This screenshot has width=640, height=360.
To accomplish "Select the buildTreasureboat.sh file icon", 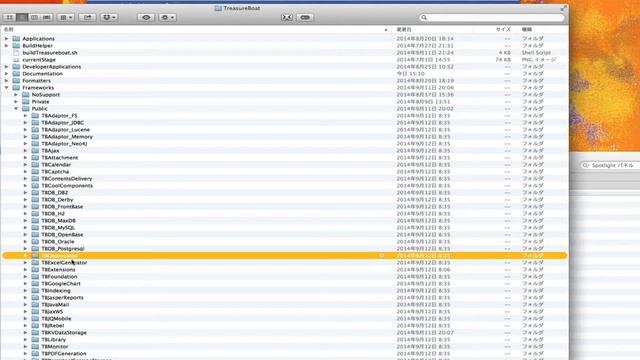I will coord(16,53).
